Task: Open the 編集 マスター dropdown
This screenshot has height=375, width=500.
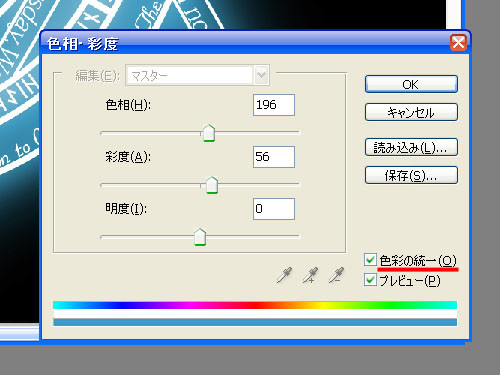Action: [x=197, y=75]
